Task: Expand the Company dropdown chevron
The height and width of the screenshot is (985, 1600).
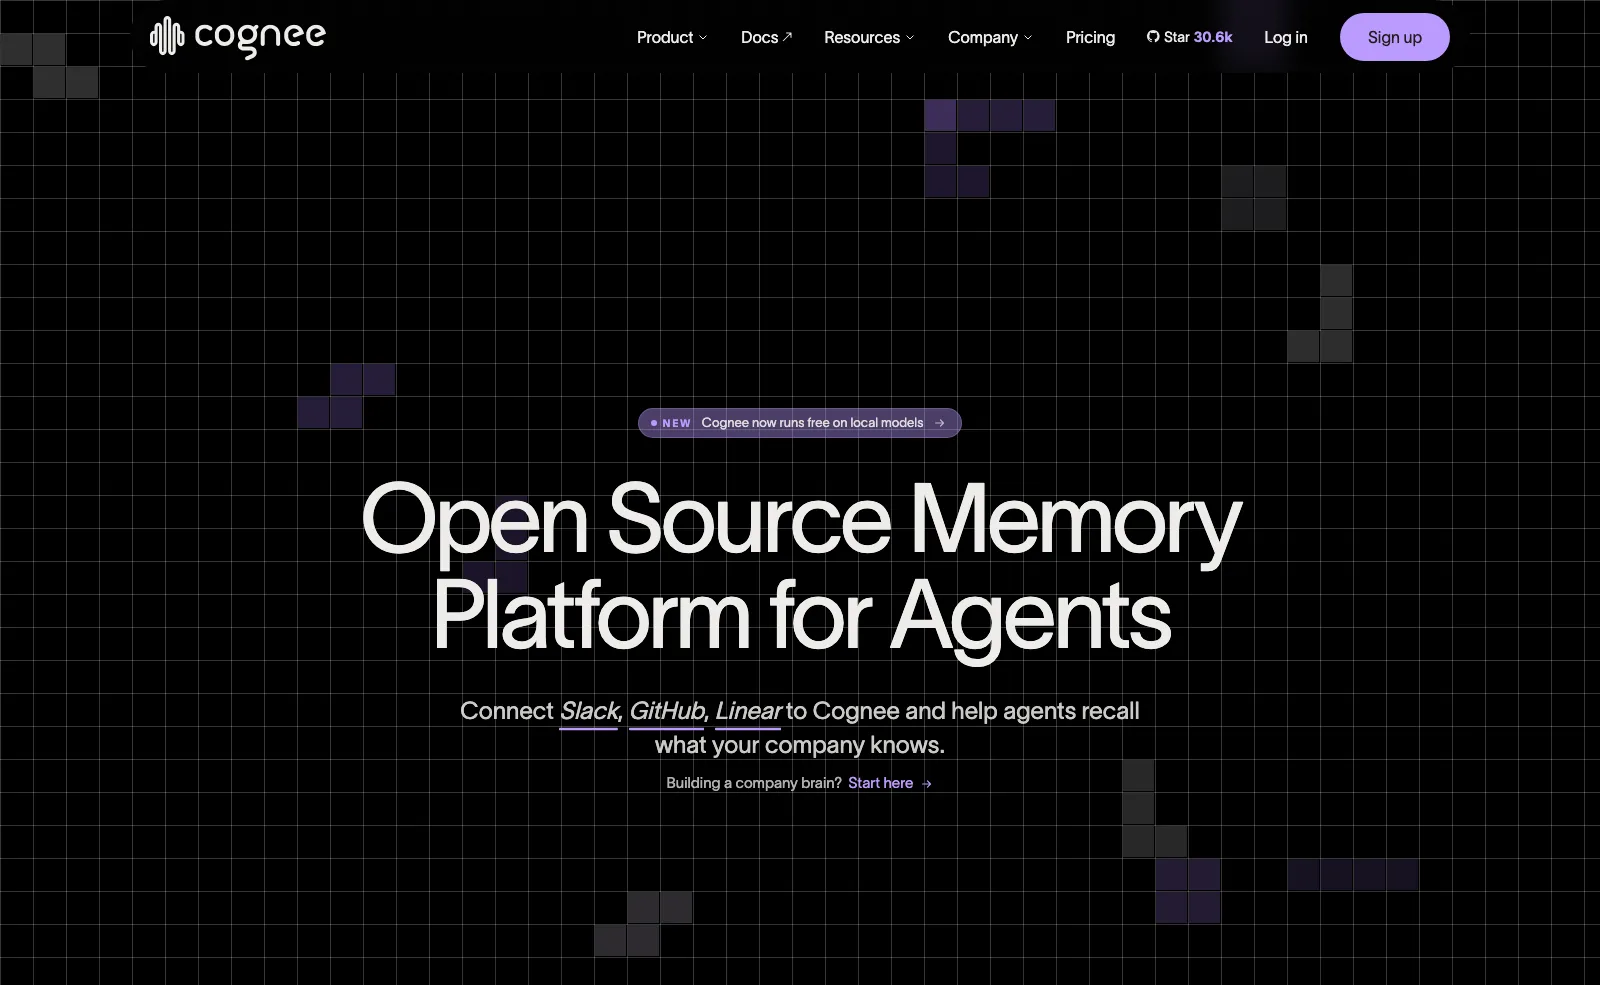Action: (1028, 38)
